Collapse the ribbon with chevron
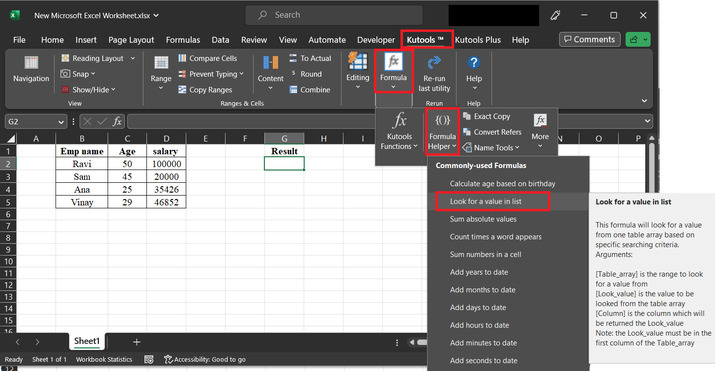Image resolution: width=715 pixels, height=371 pixels. click(x=644, y=101)
